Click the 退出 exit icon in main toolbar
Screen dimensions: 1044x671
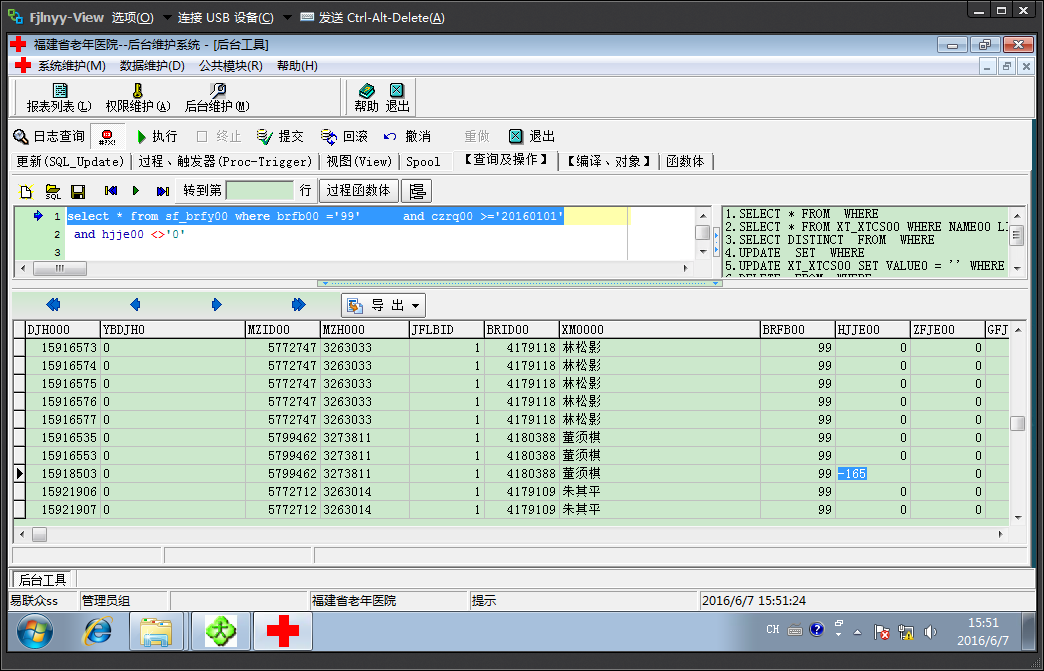(x=397, y=98)
